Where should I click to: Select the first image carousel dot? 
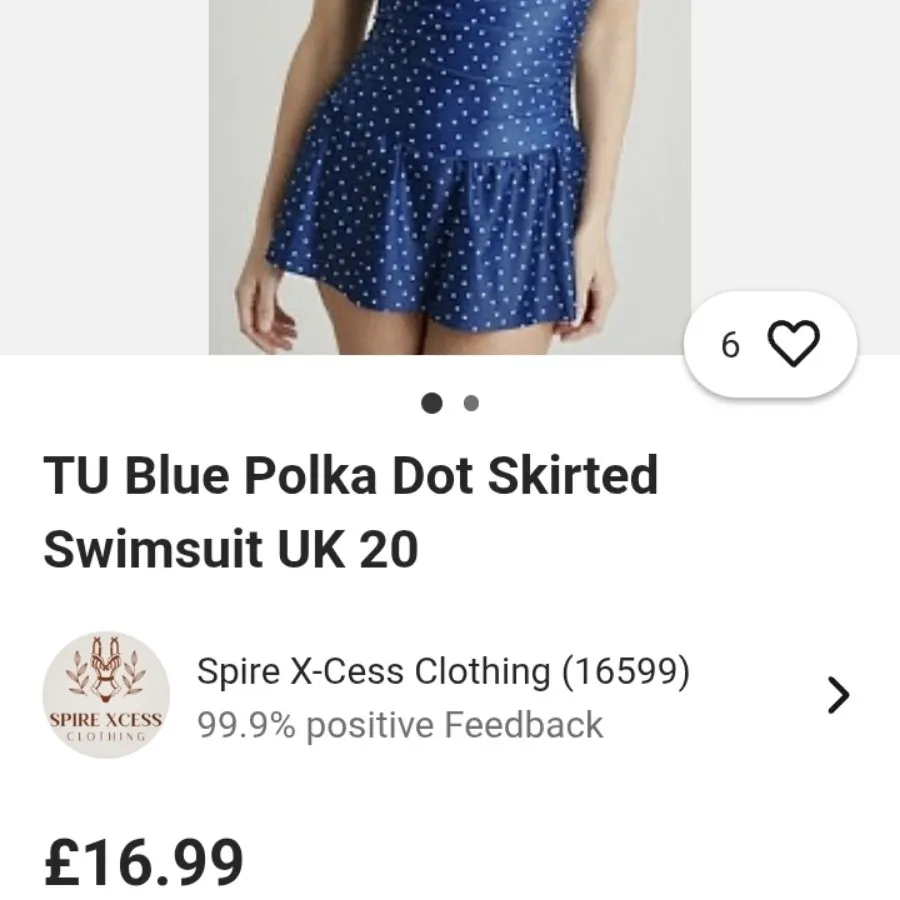(x=432, y=403)
